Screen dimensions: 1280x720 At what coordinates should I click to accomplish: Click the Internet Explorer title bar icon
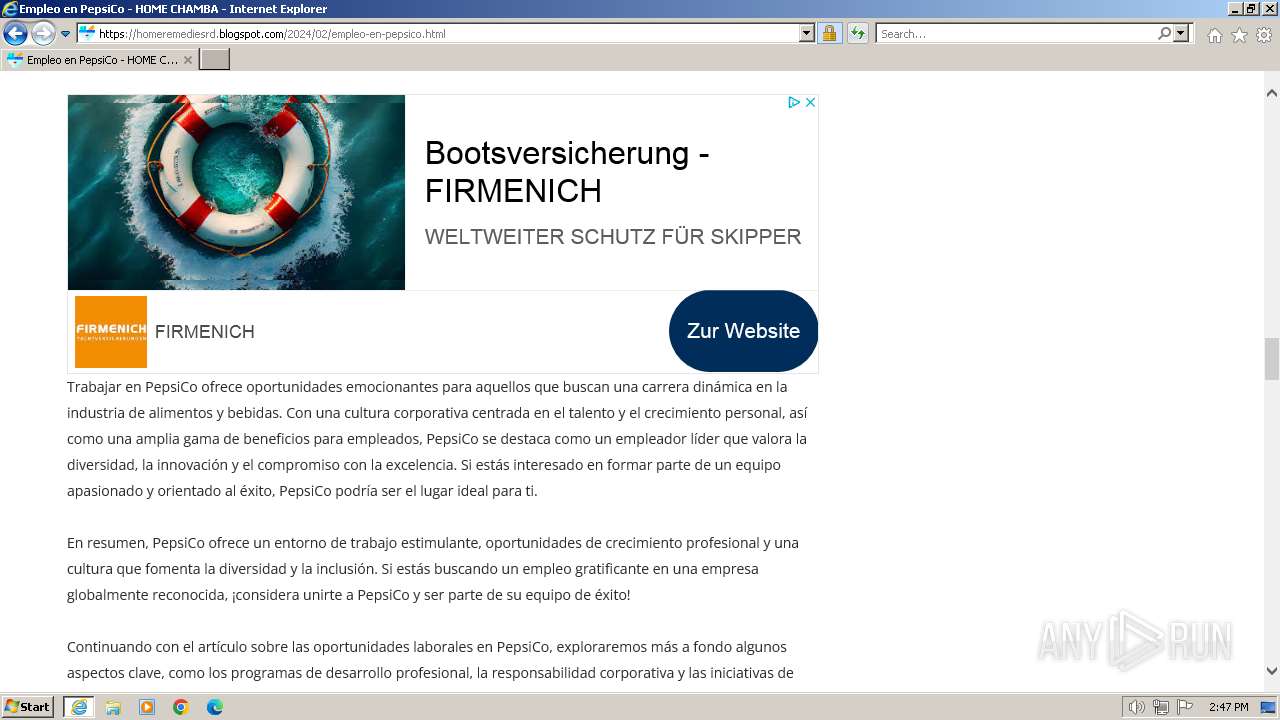[10, 9]
